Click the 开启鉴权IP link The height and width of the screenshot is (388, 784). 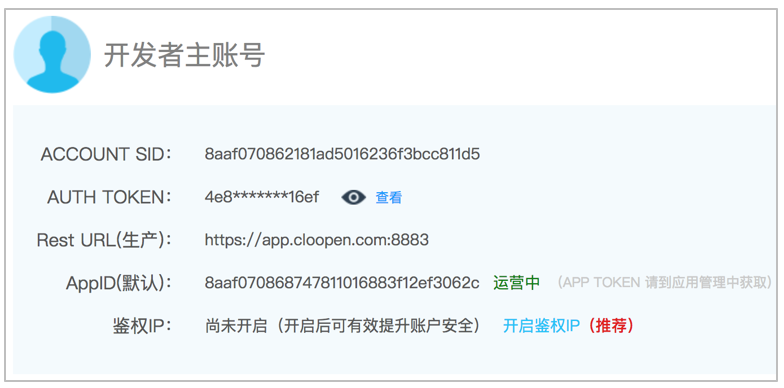click(x=541, y=326)
